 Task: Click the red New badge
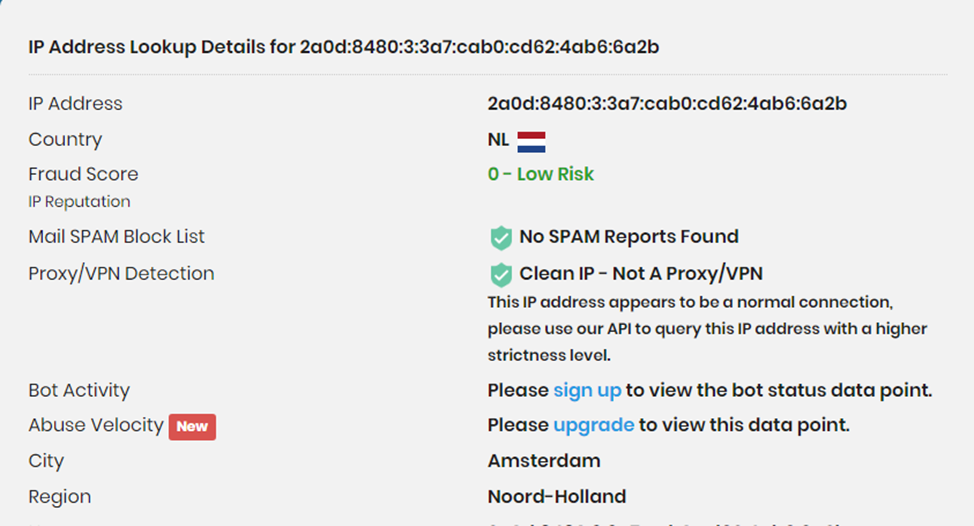(192, 426)
